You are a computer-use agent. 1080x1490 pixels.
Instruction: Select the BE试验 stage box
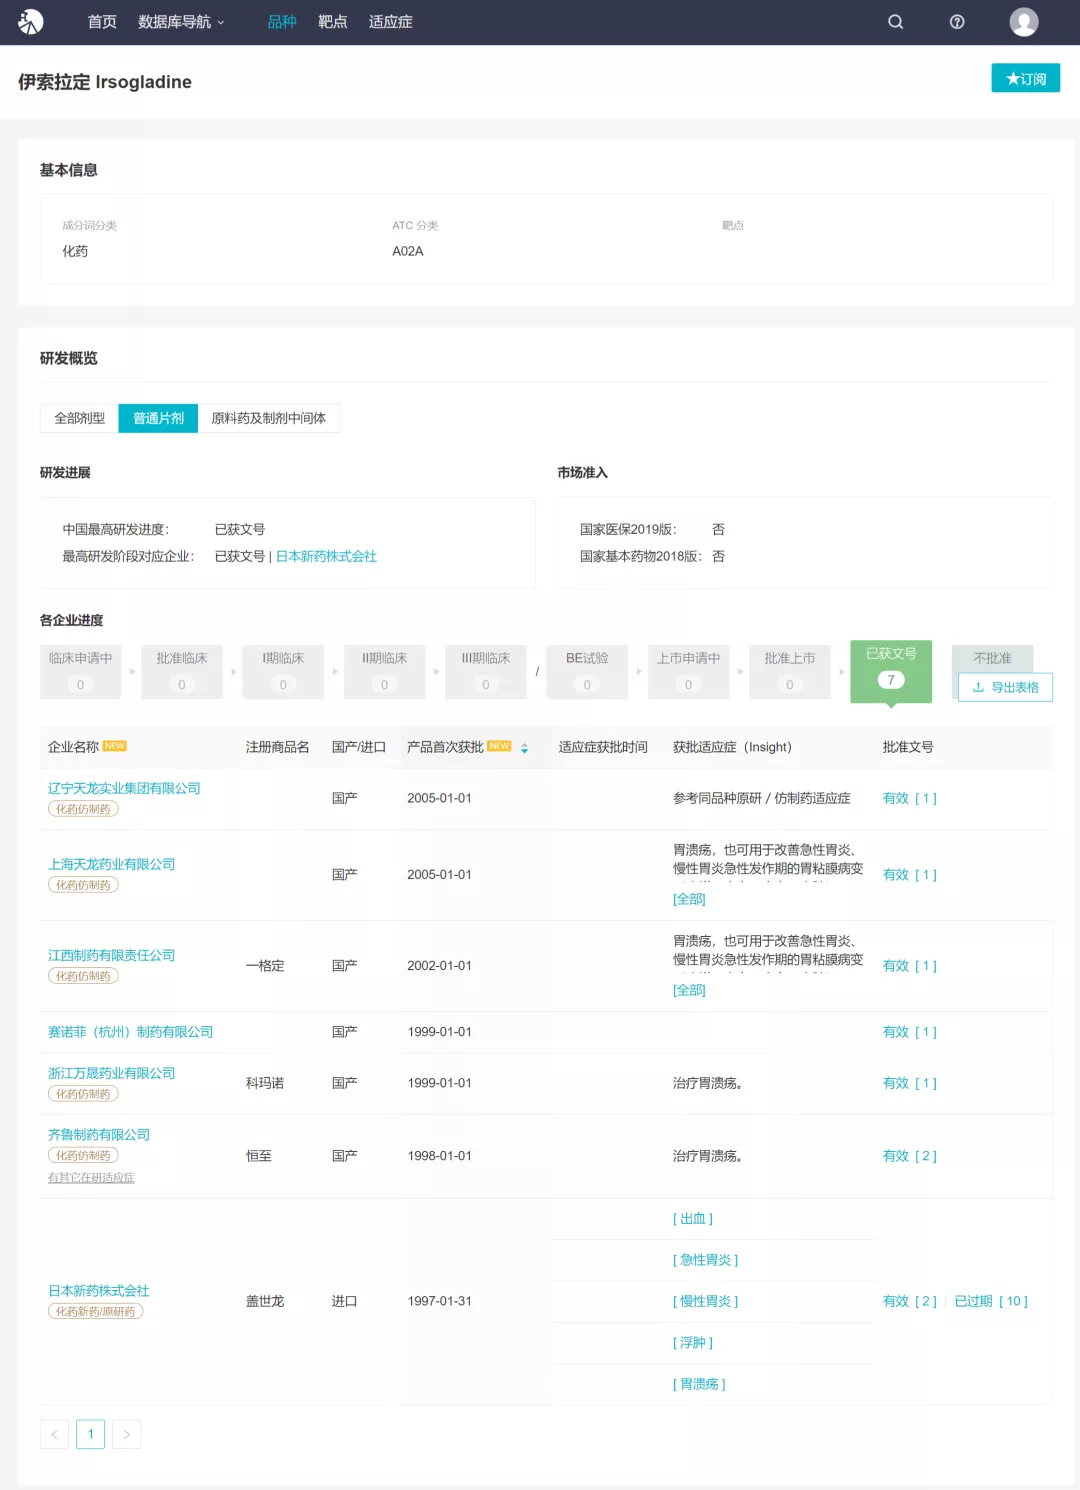coord(587,671)
